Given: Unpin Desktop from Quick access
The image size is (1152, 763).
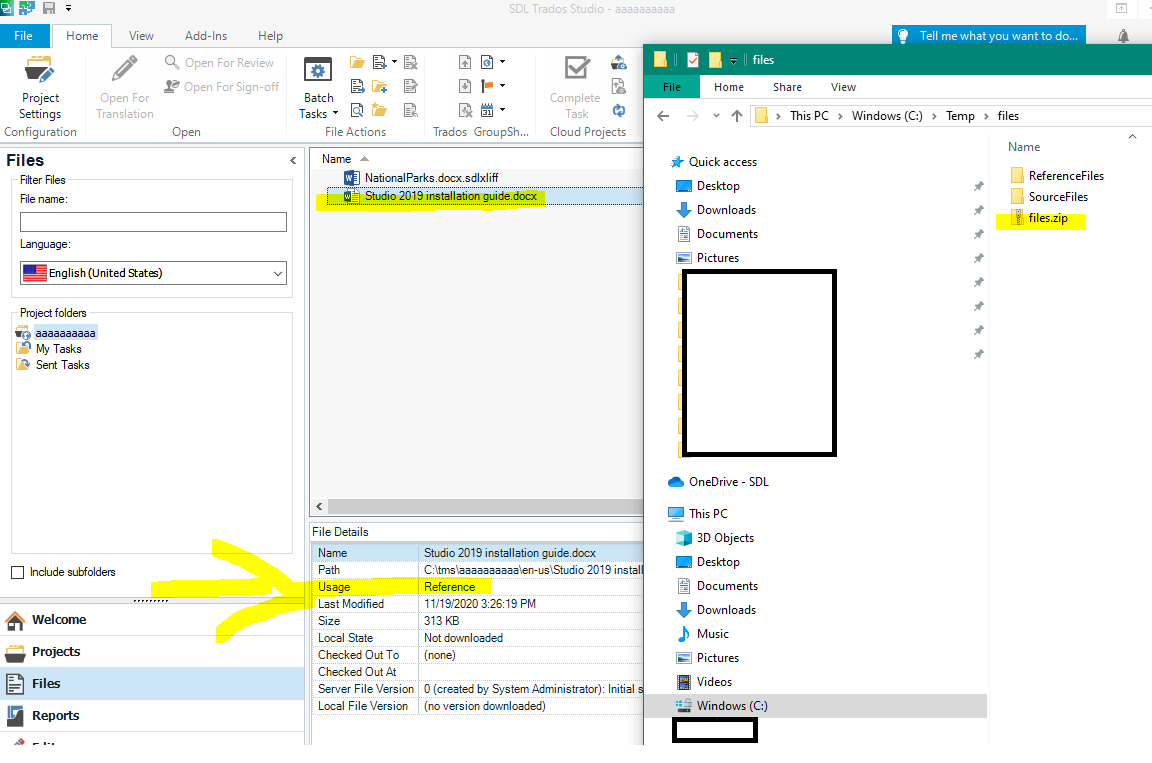Looking at the screenshot, I should tap(979, 187).
